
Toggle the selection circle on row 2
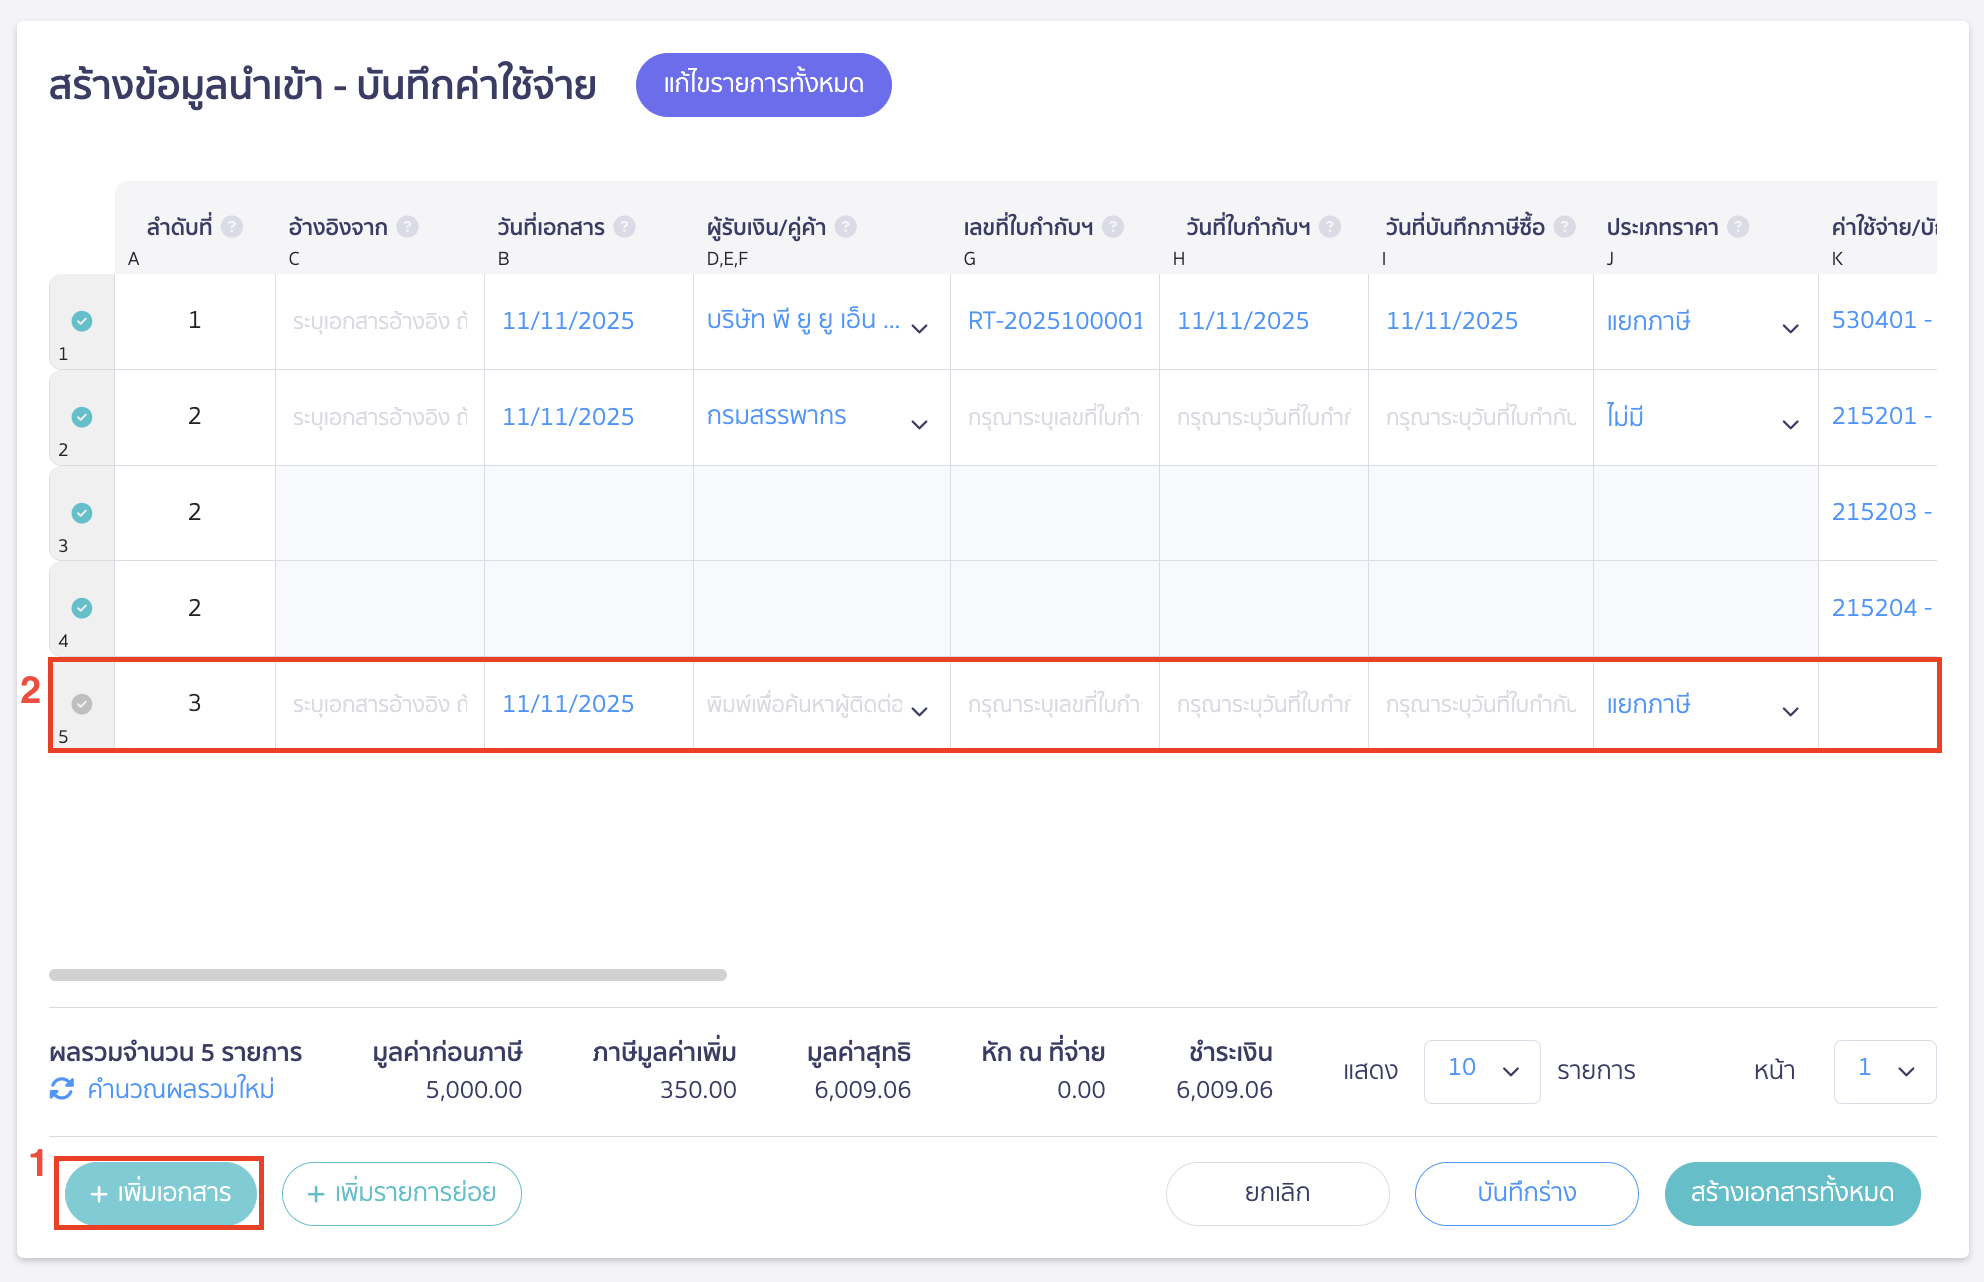coord(83,417)
